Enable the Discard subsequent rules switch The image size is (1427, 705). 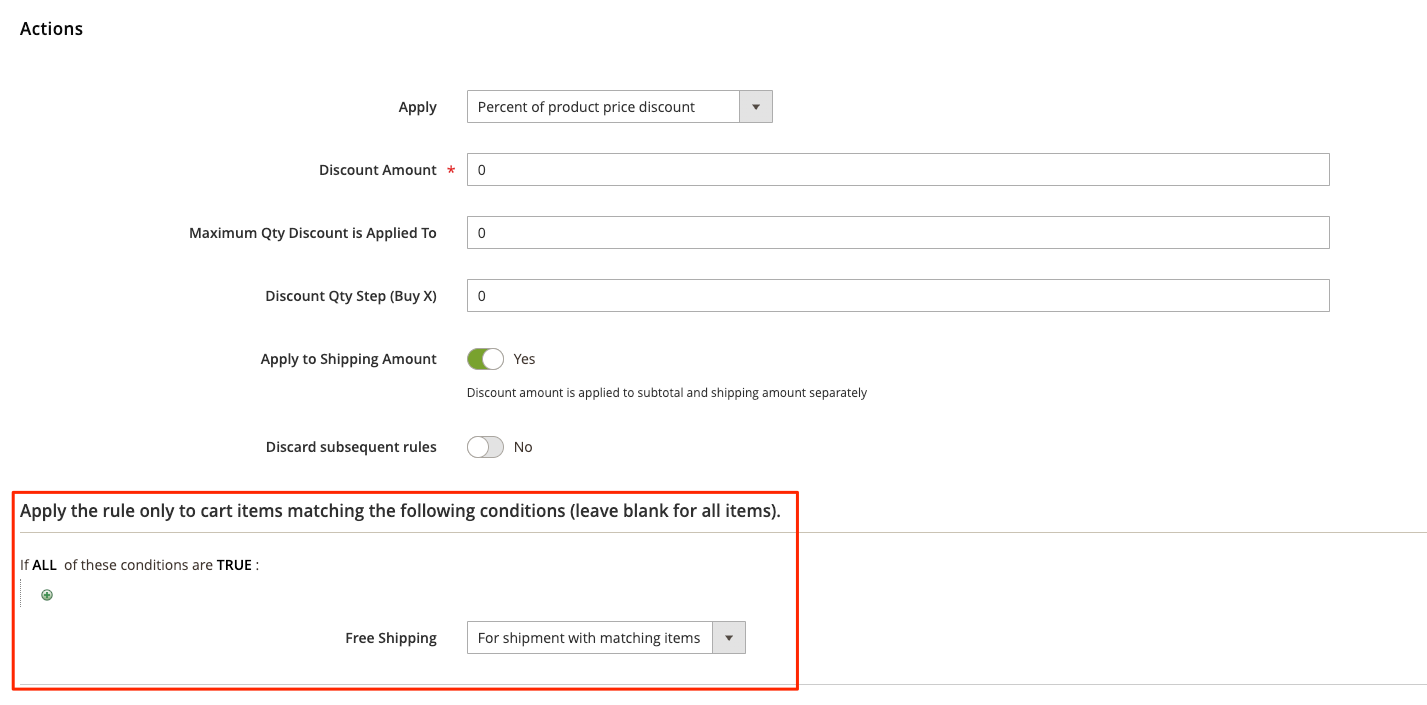pos(485,447)
